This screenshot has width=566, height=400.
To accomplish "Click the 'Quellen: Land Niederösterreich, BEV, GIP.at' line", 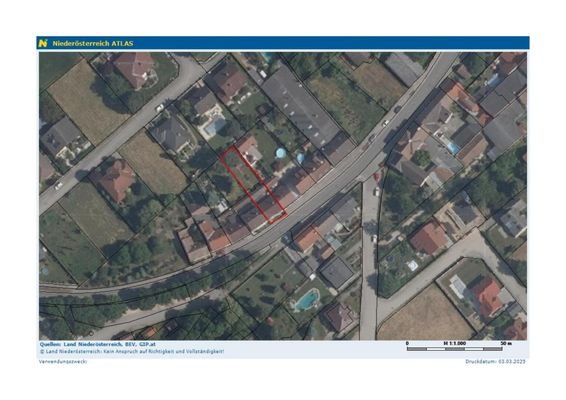I will tap(97, 344).
